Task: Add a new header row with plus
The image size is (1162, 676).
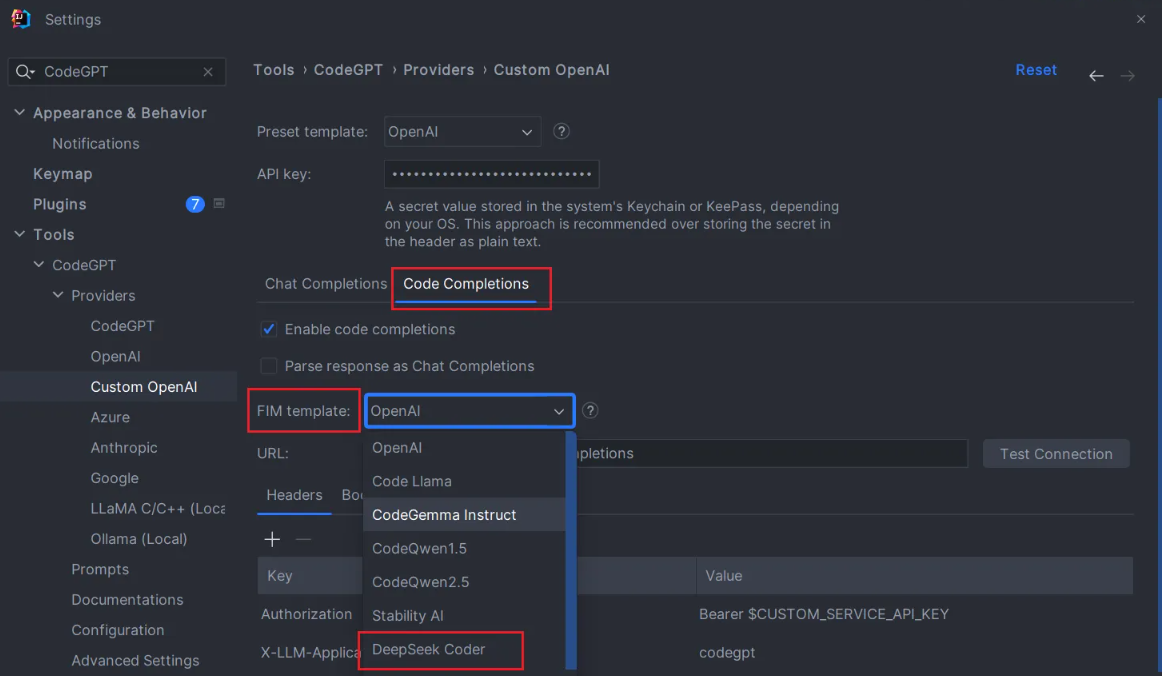Action: pyautogui.click(x=272, y=540)
